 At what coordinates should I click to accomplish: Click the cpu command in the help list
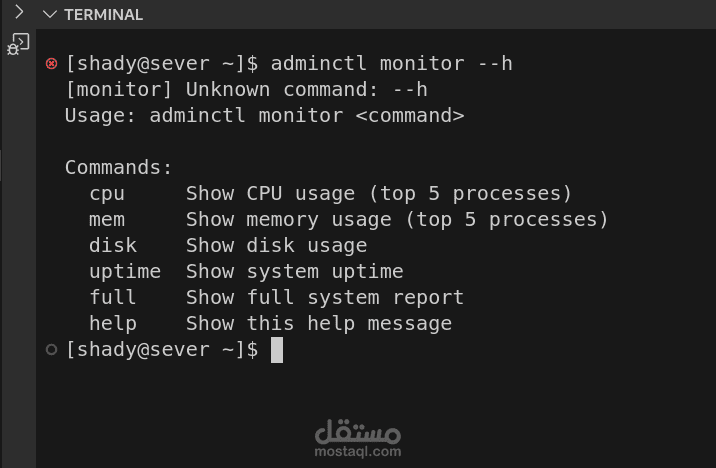pos(107,194)
